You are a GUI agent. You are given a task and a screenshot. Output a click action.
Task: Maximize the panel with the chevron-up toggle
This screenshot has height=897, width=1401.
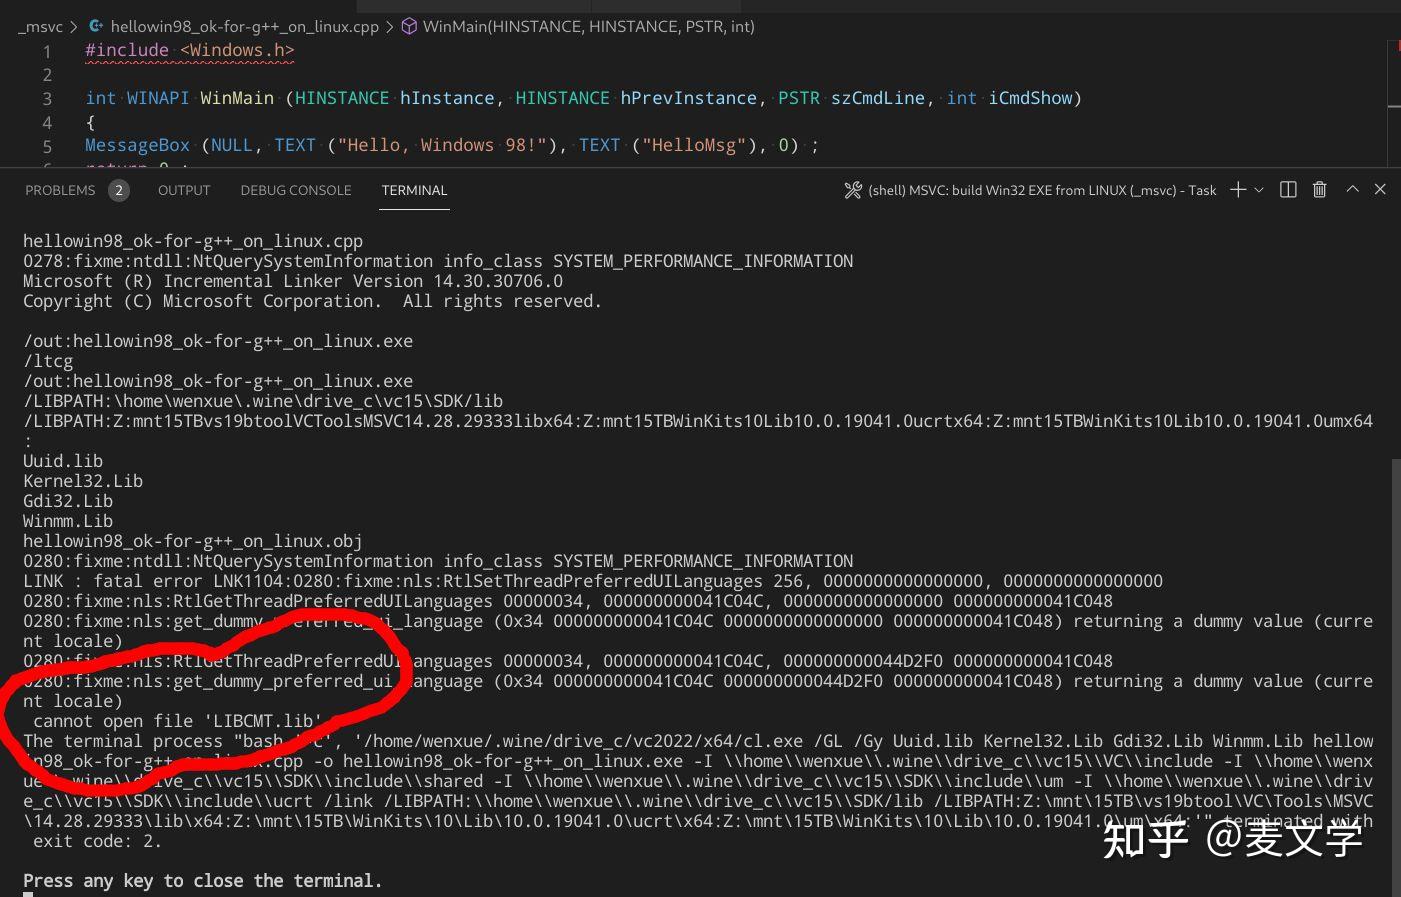[x=1352, y=189]
